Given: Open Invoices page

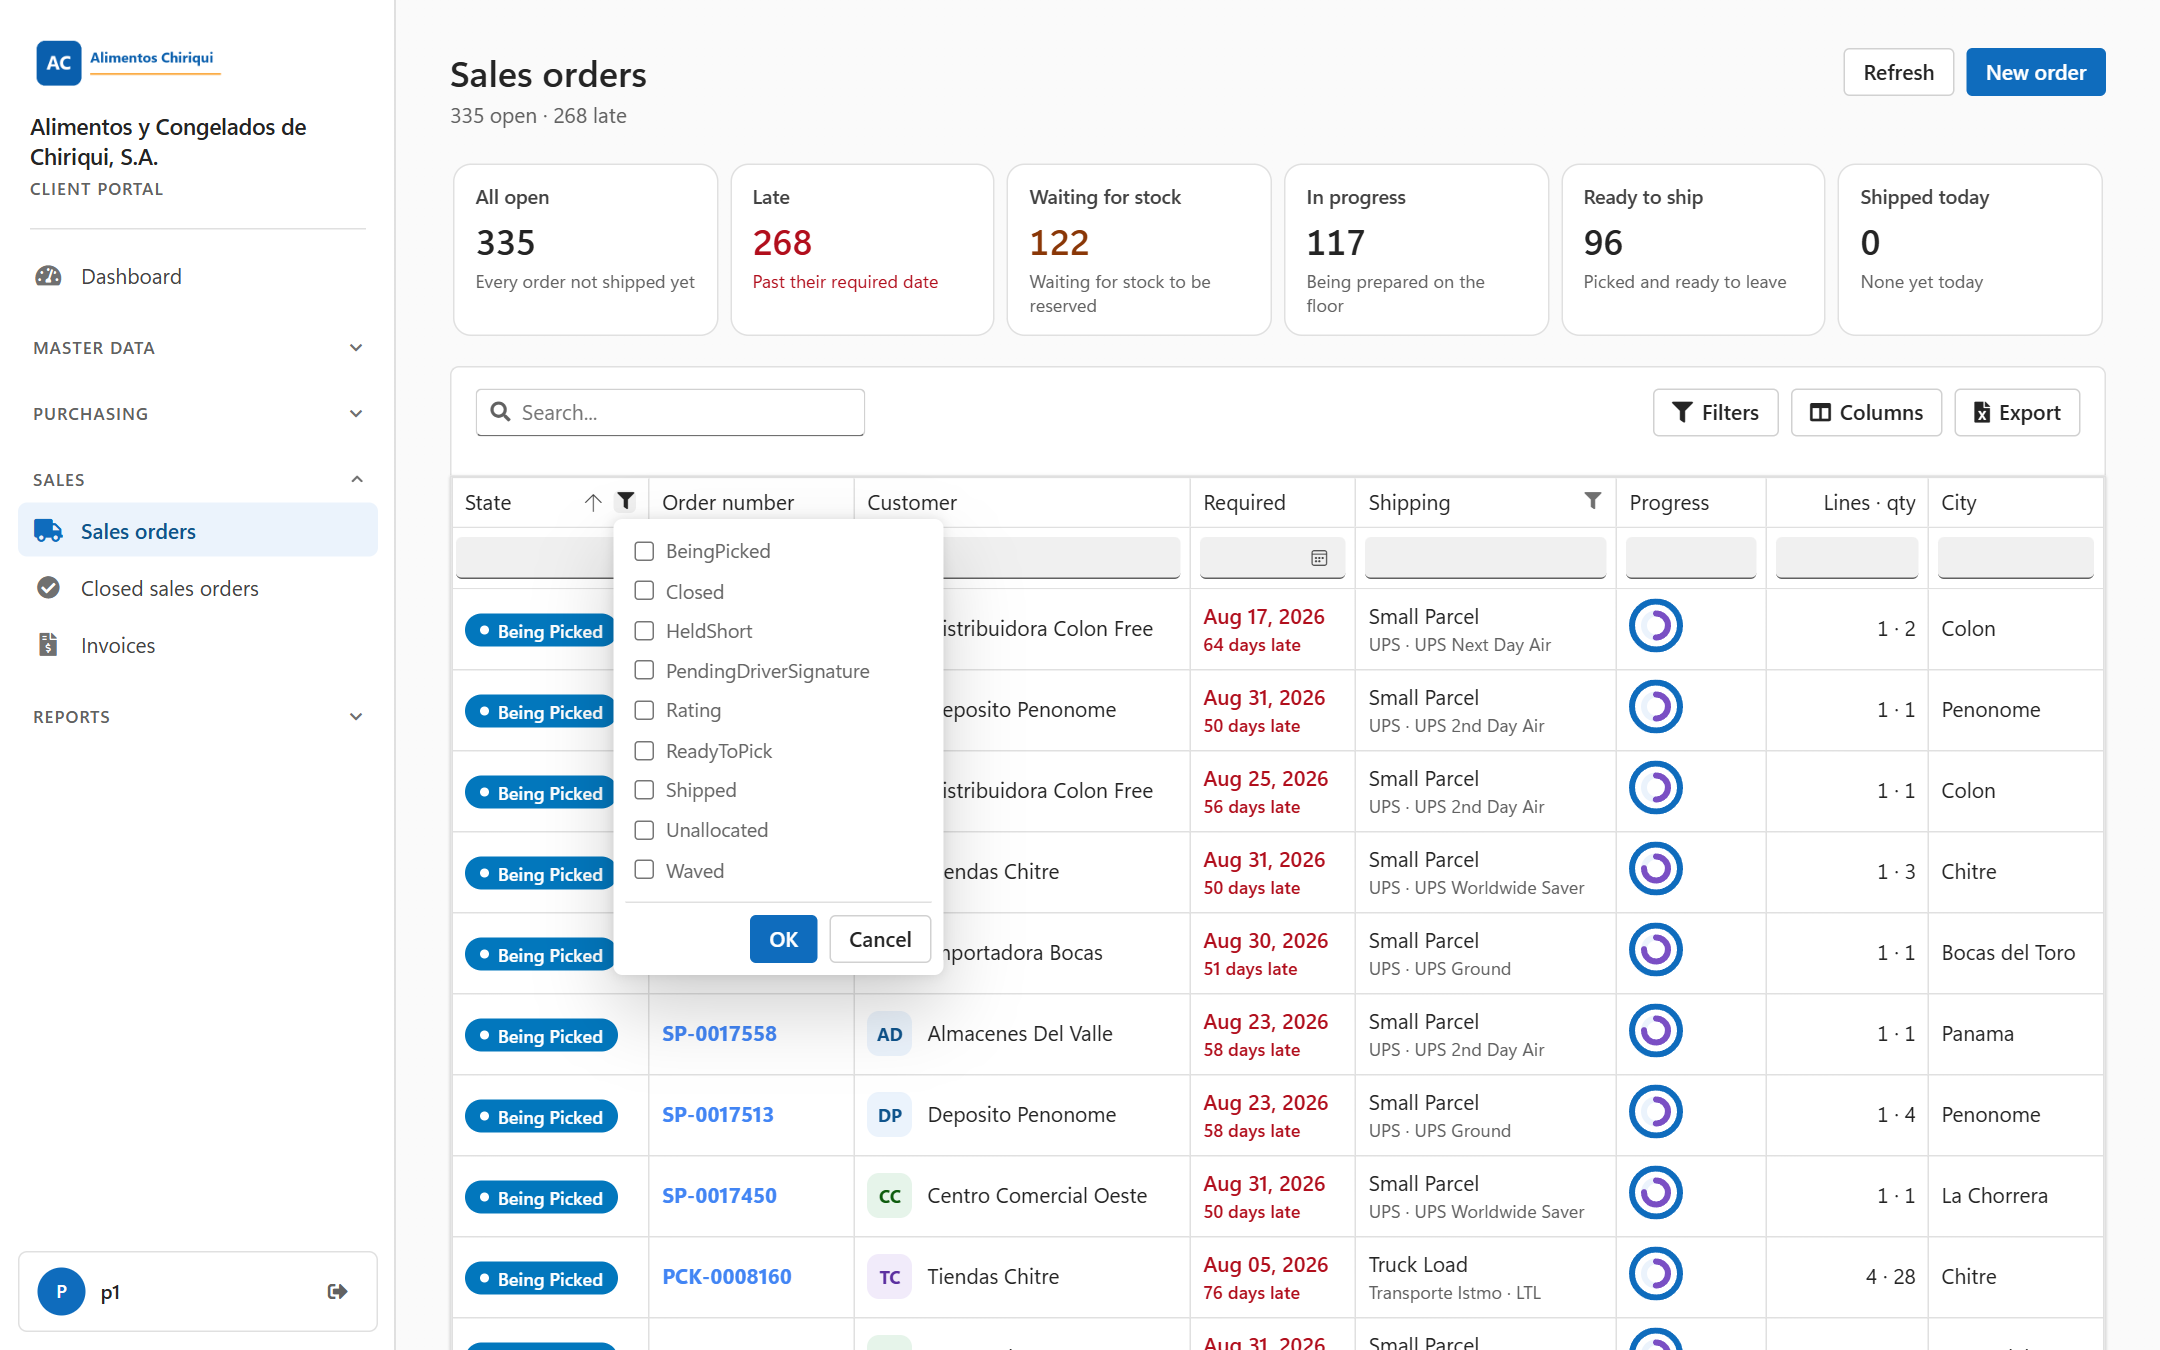Looking at the screenshot, I should pyautogui.click(x=198, y=645).
